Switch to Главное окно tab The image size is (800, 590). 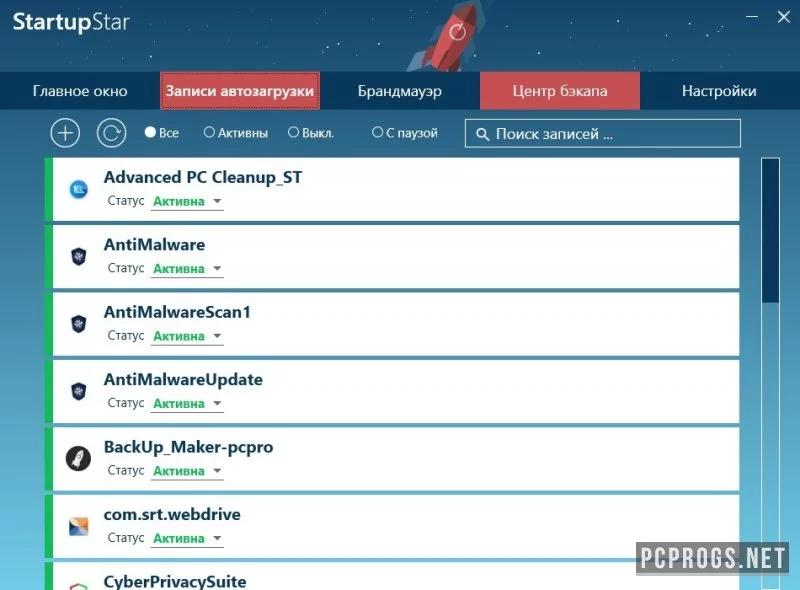point(80,91)
